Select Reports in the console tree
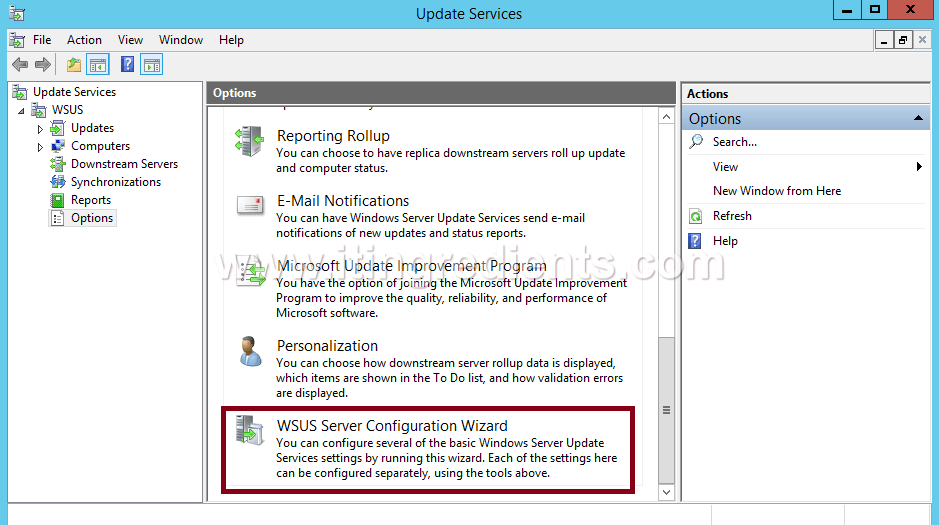Viewport: 939px width, 525px height. [90, 200]
